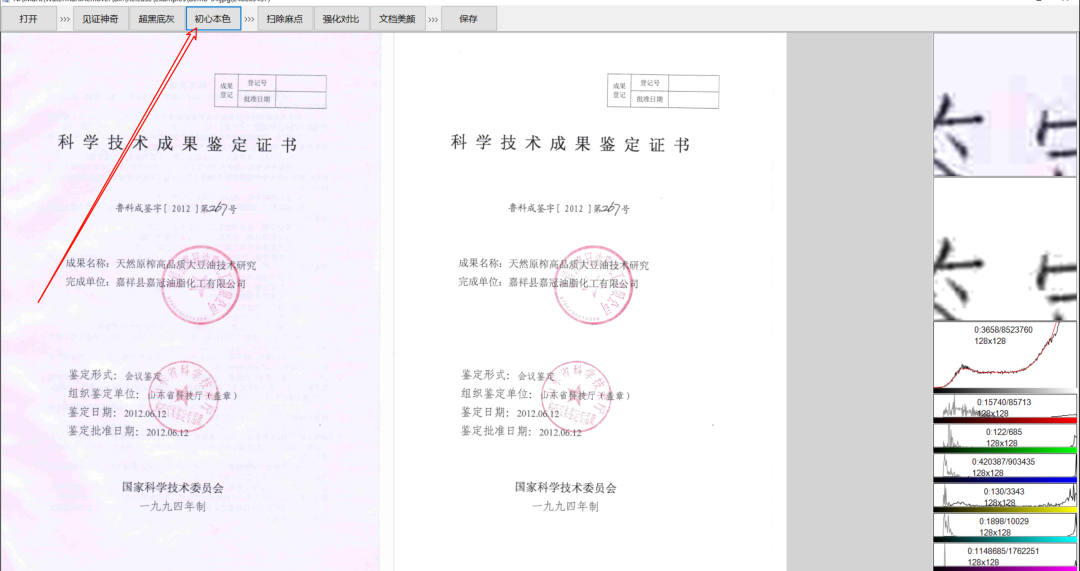Apply the 扫除麻点 noise removal button
Image resolution: width=1080 pixels, height=571 pixels.
pos(285,19)
